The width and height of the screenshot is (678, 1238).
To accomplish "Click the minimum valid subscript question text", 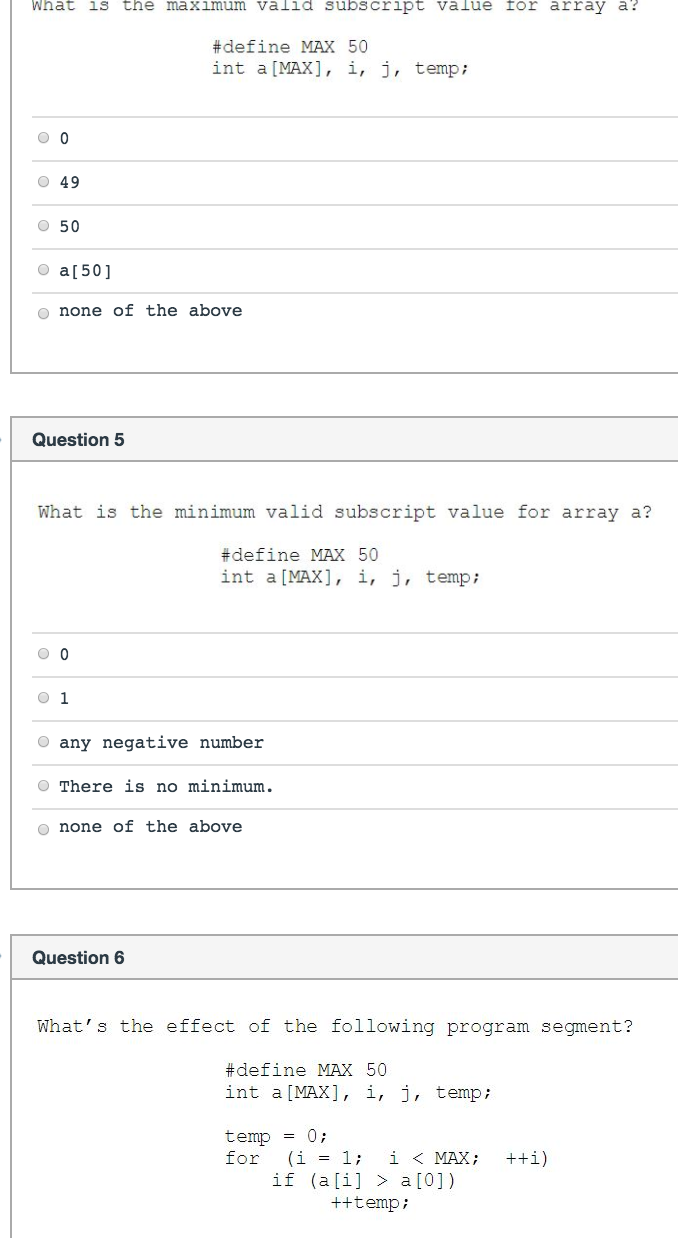I will (344, 513).
